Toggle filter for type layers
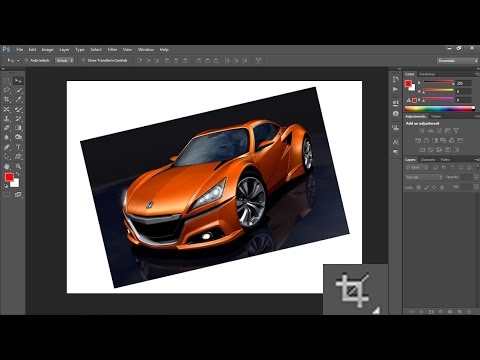 (452, 168)
